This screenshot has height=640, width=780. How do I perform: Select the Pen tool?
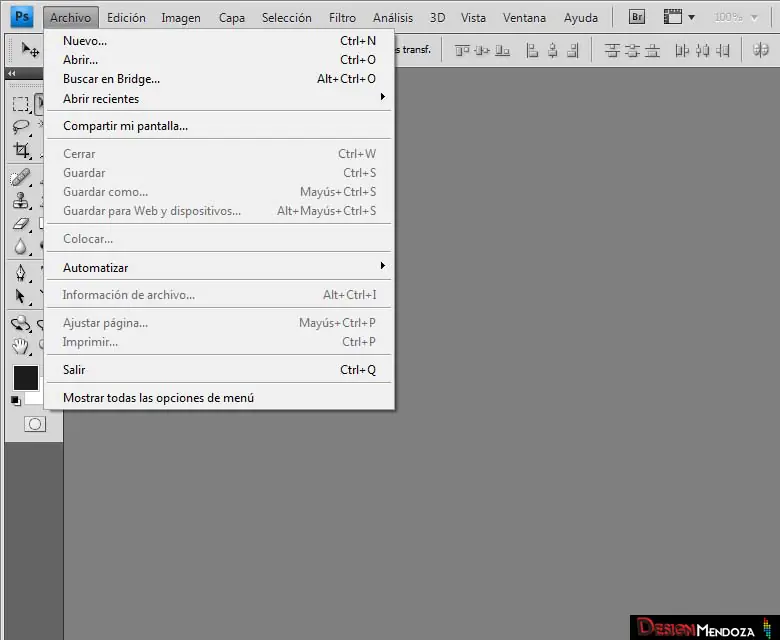pos(21,273)
